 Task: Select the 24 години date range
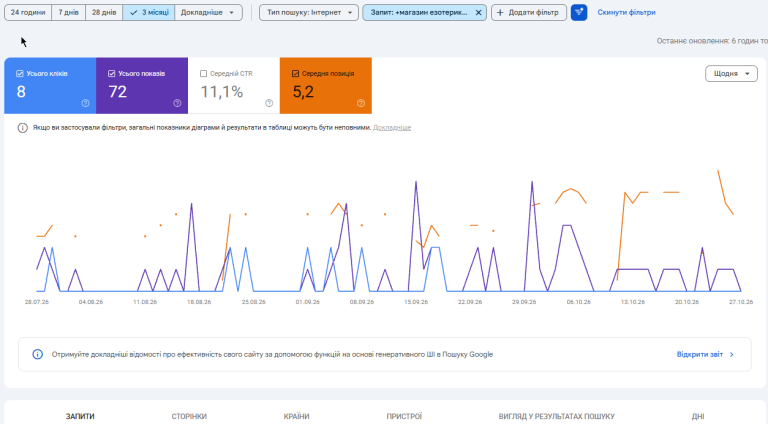pyautogui.click(x=28, y=12)
